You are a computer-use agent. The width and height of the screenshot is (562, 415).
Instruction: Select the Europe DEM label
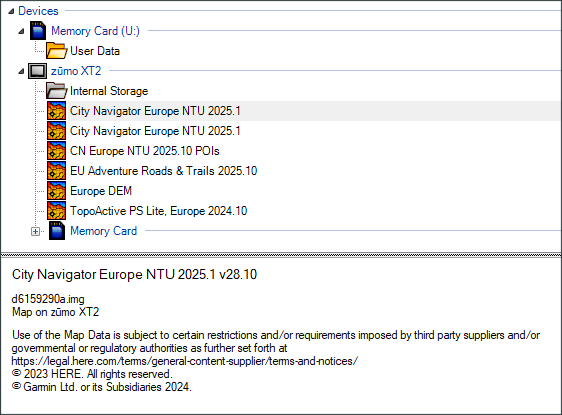click(x=101, y=191)
